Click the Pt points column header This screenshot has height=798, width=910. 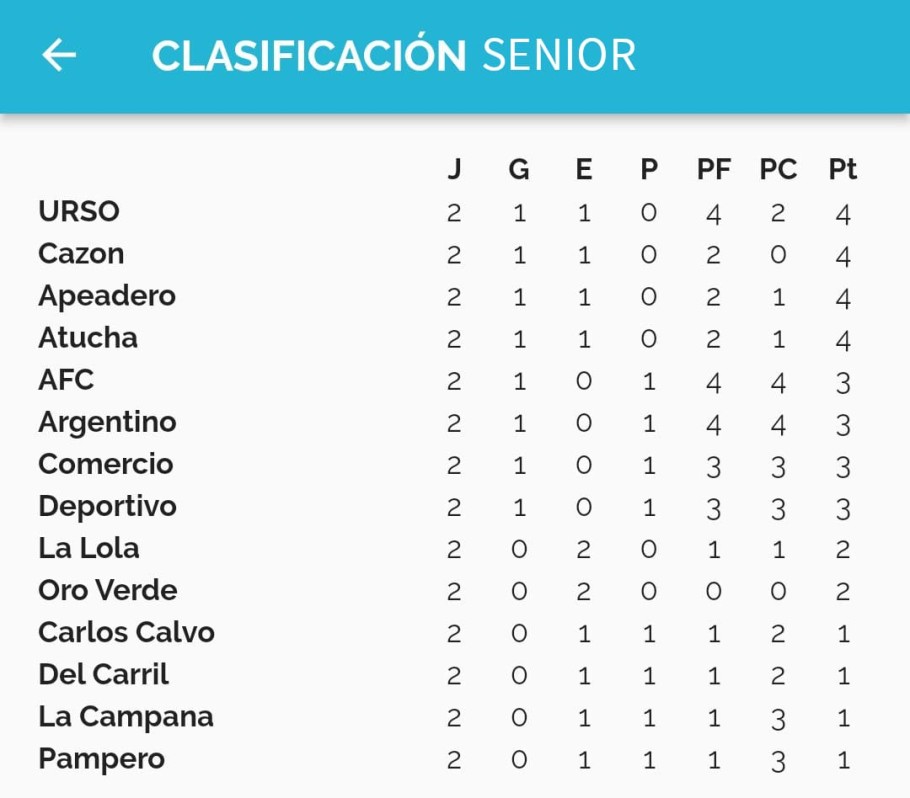click(x=843, y=170)
